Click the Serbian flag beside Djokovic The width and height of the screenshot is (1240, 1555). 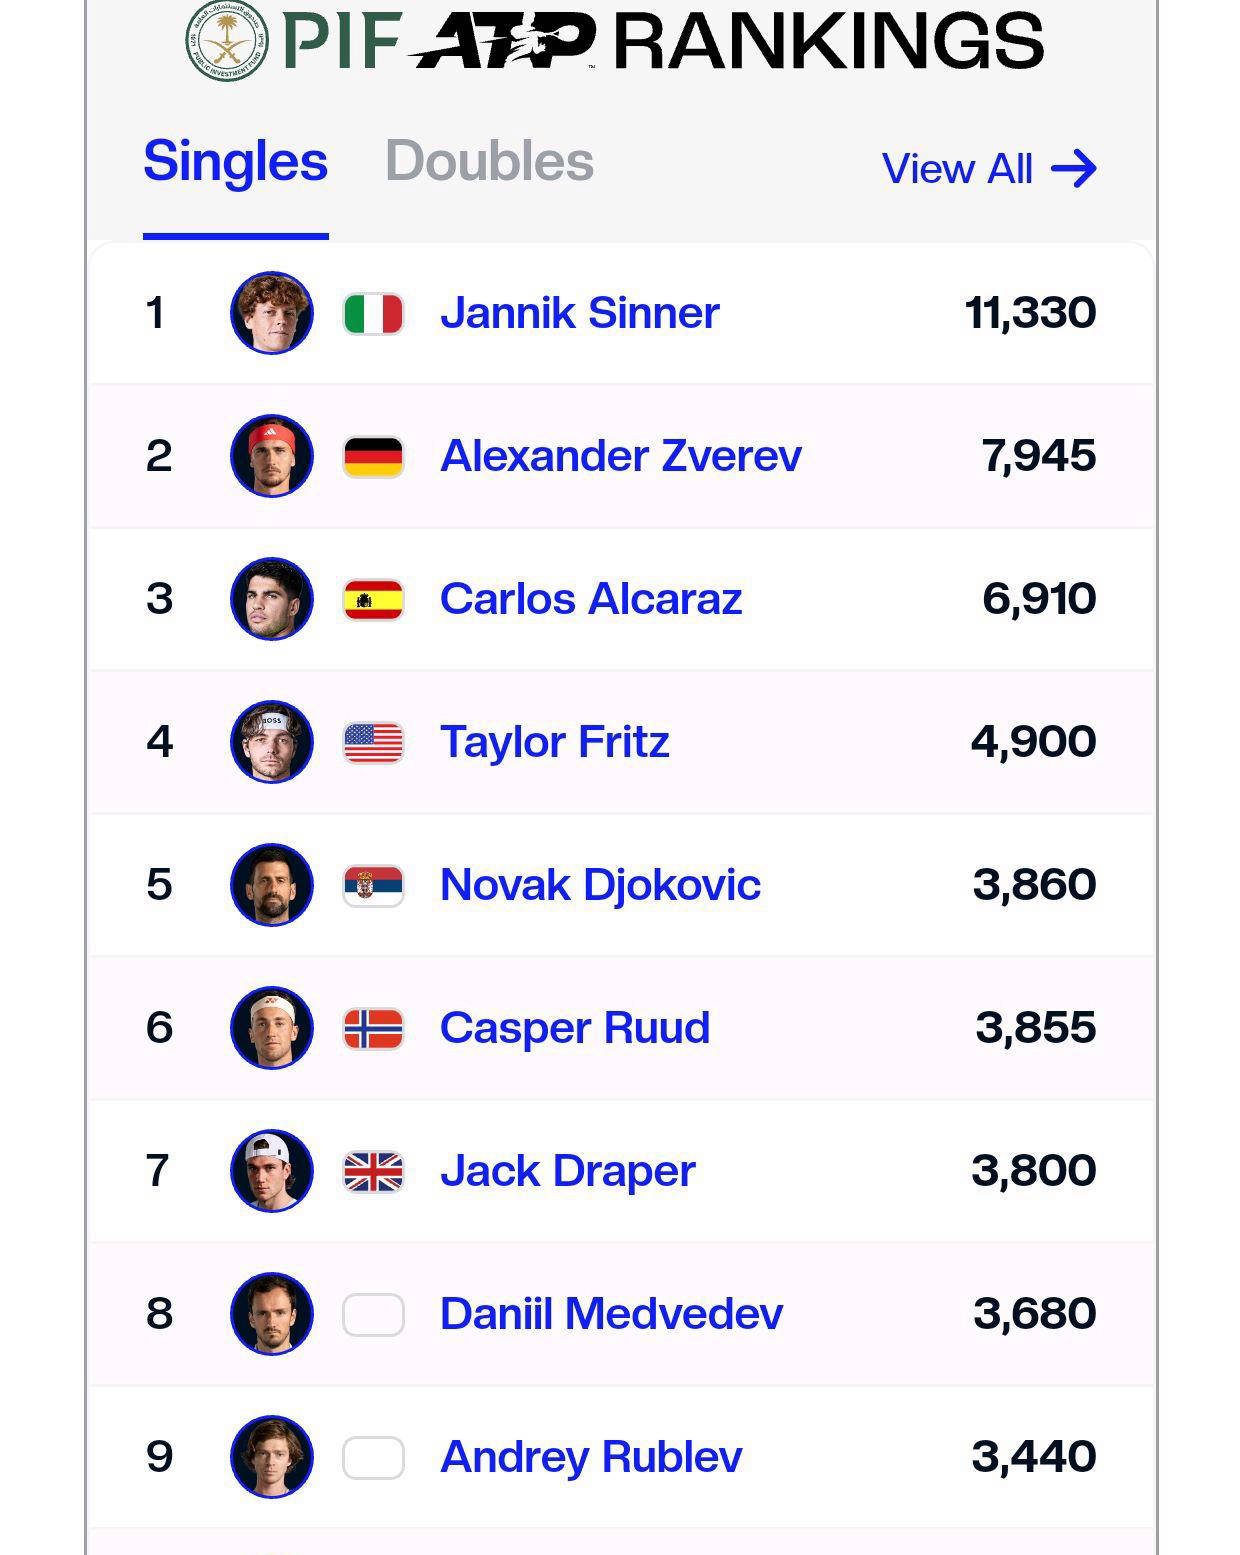(373, 886)
